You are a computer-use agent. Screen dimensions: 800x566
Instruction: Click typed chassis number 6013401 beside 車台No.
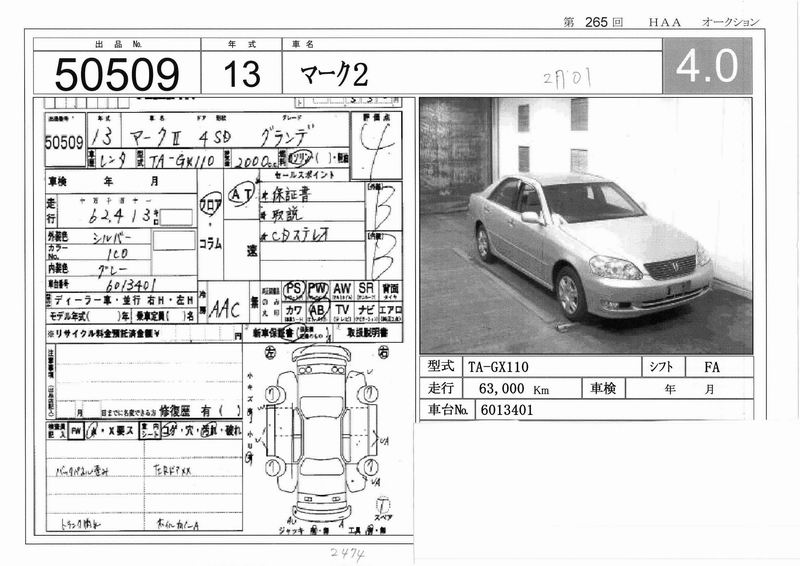click(507, 410)
